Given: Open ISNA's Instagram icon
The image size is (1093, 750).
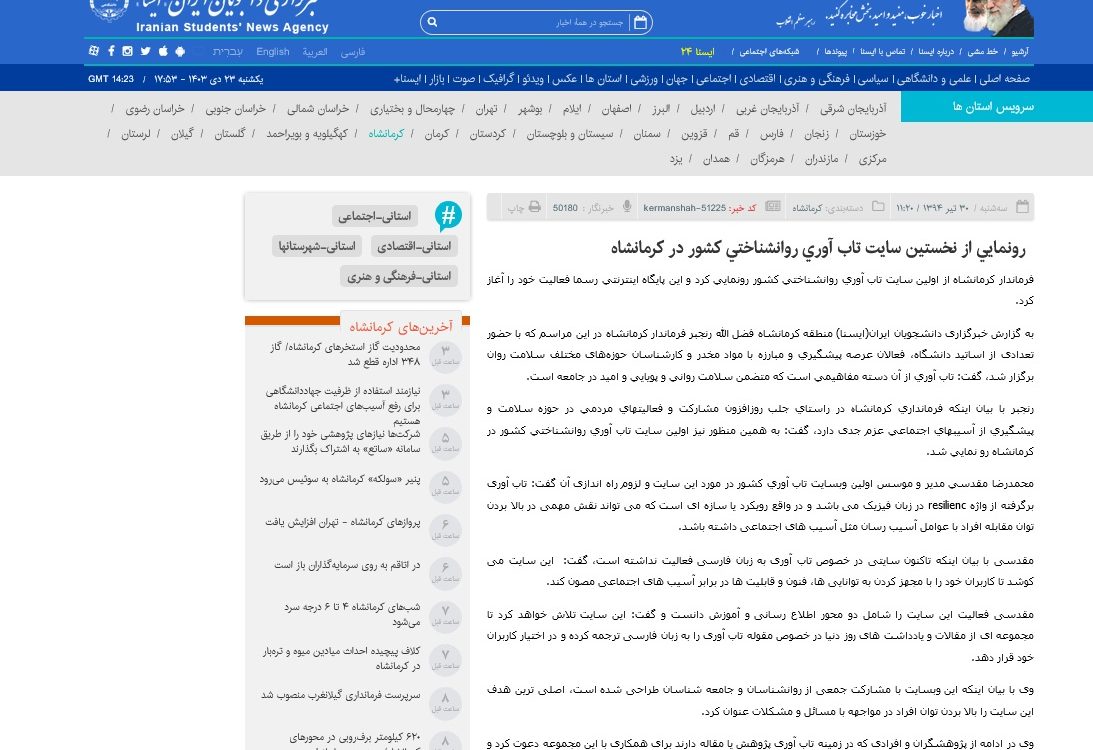Looking at the screenshot, I should pyautogui.click(x=128, y=51).
